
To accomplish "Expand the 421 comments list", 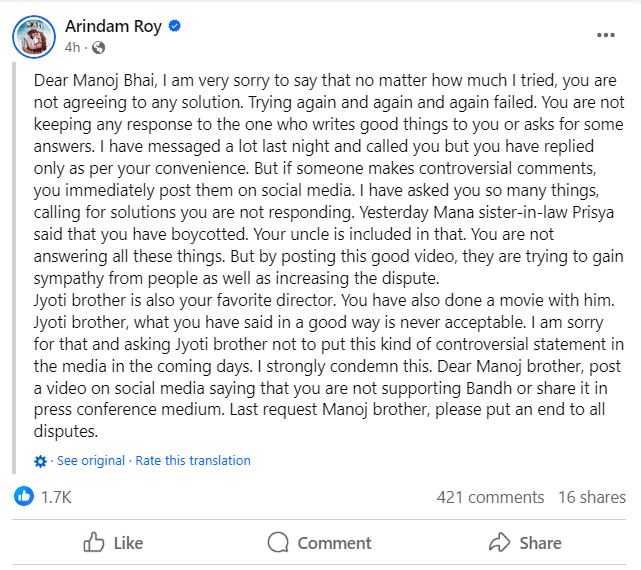I will (x=490, y=497).
